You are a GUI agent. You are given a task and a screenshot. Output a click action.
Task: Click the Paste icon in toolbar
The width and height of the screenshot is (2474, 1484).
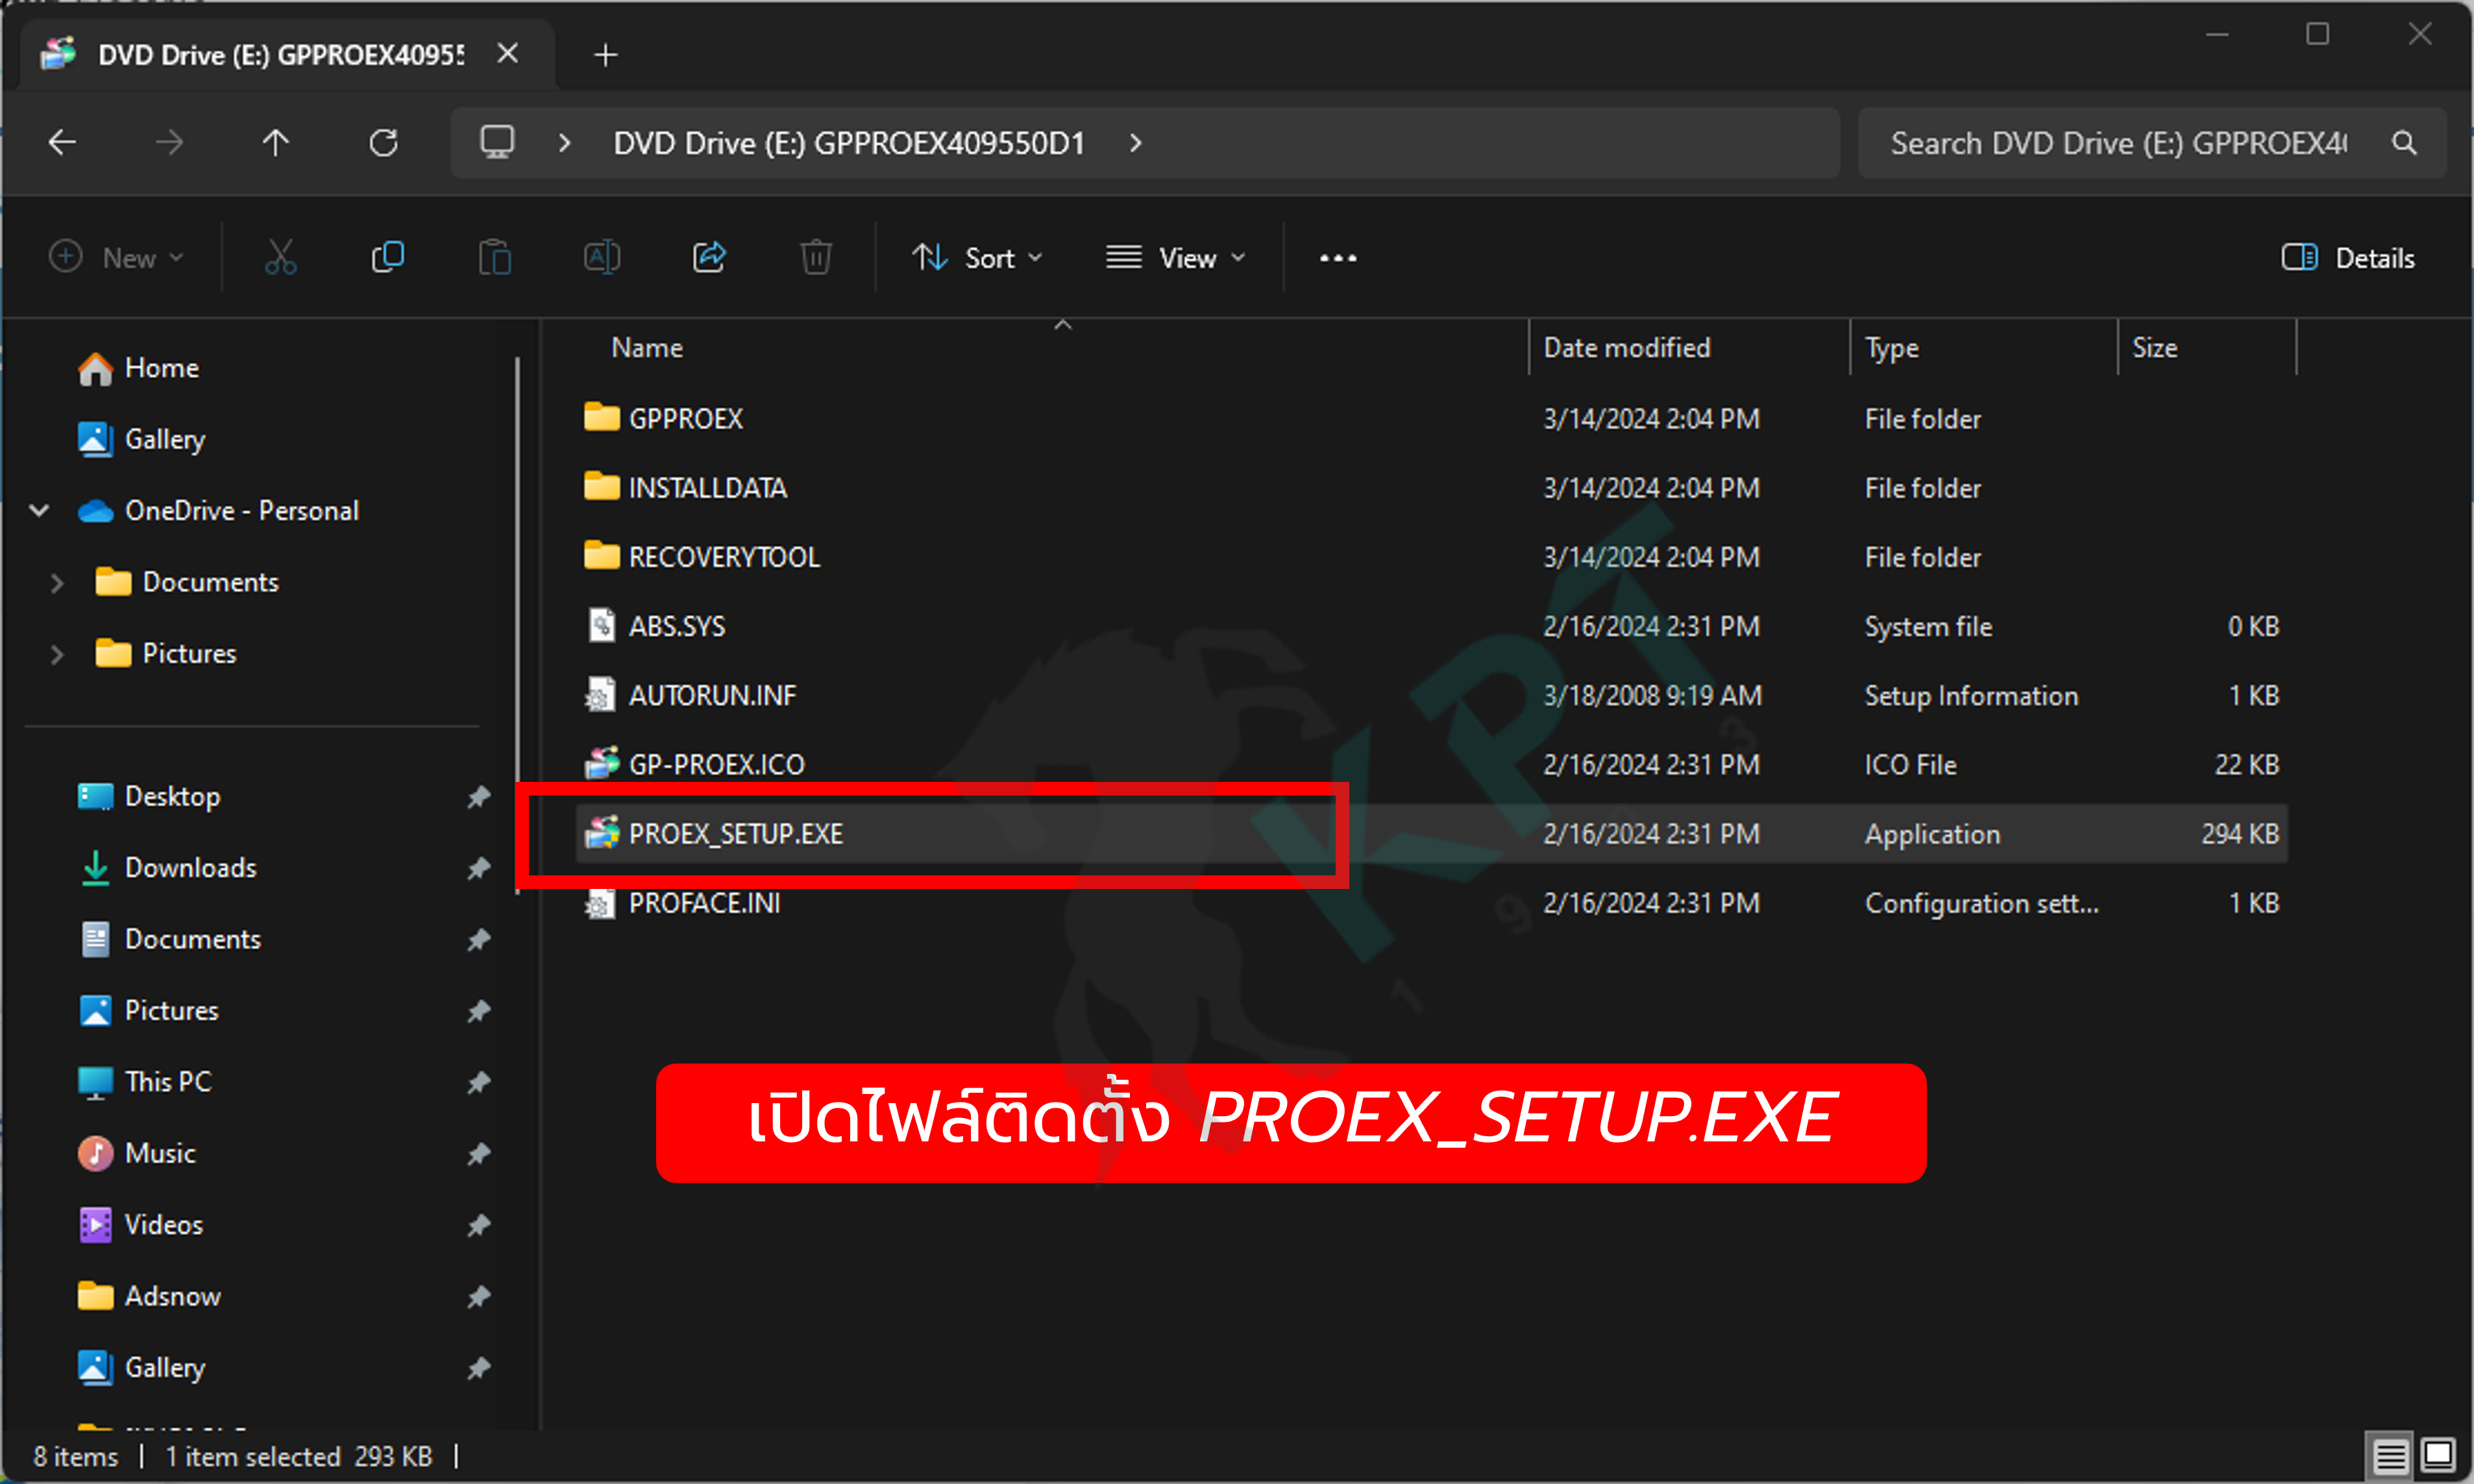(x=495, y=258)
